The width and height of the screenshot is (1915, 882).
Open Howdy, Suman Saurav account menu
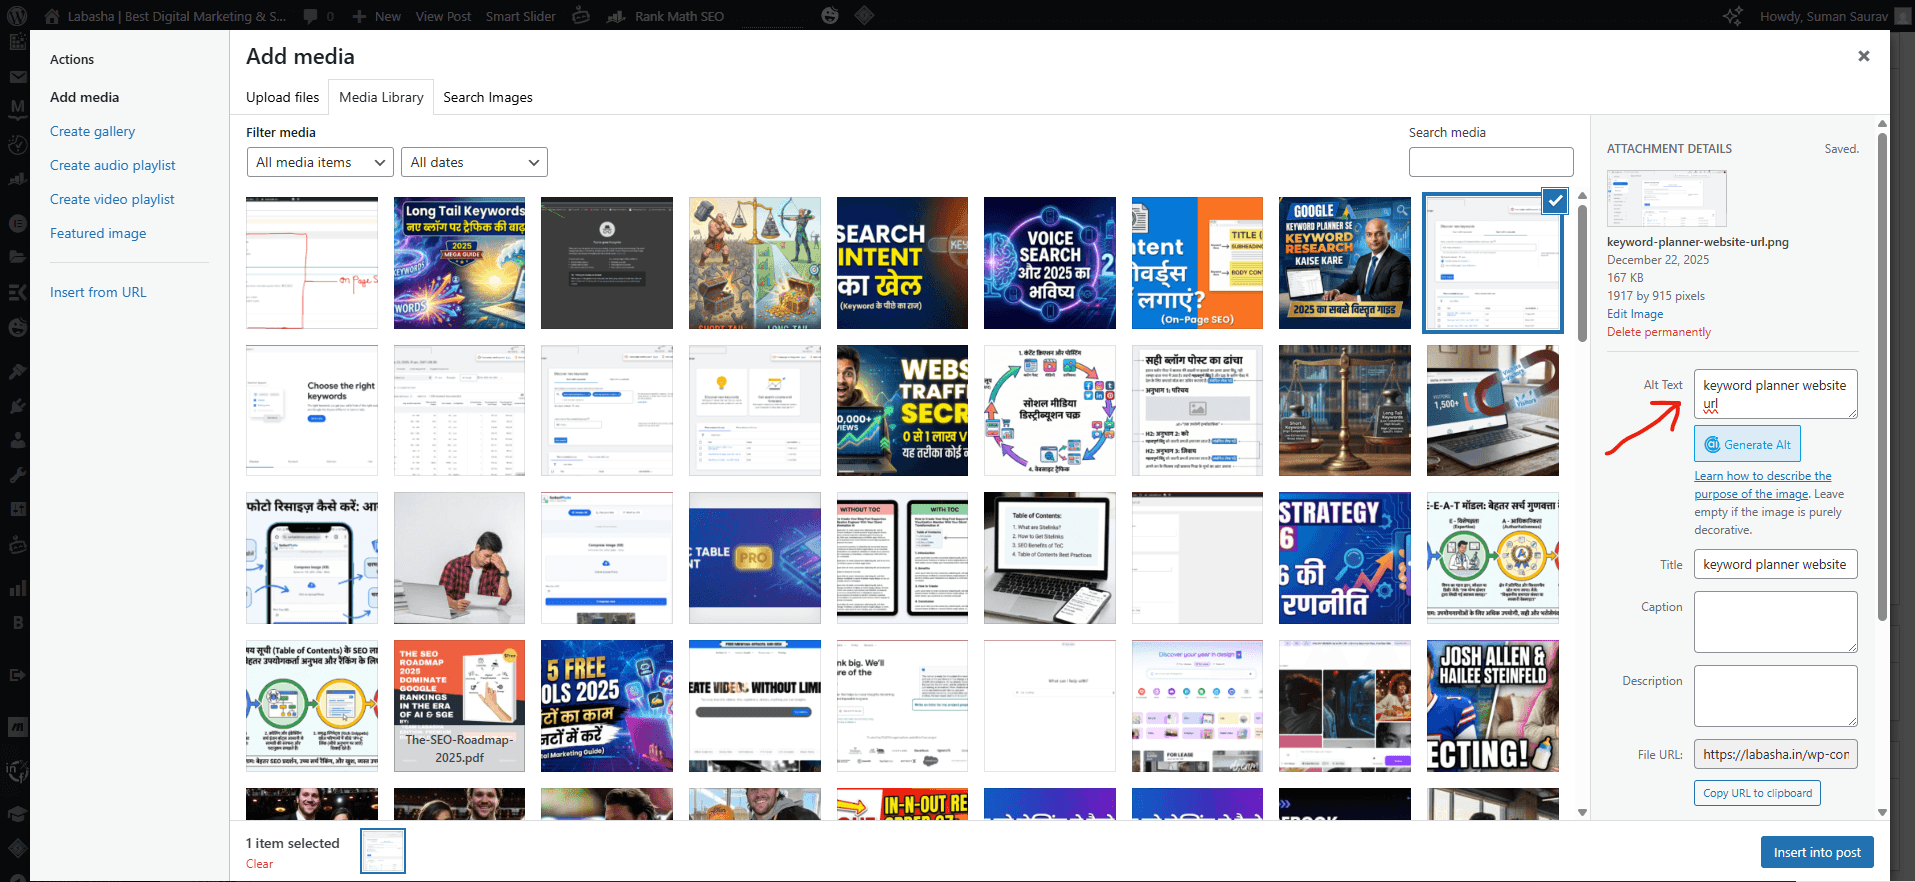pyautogui.click(x=1837, y=16)
